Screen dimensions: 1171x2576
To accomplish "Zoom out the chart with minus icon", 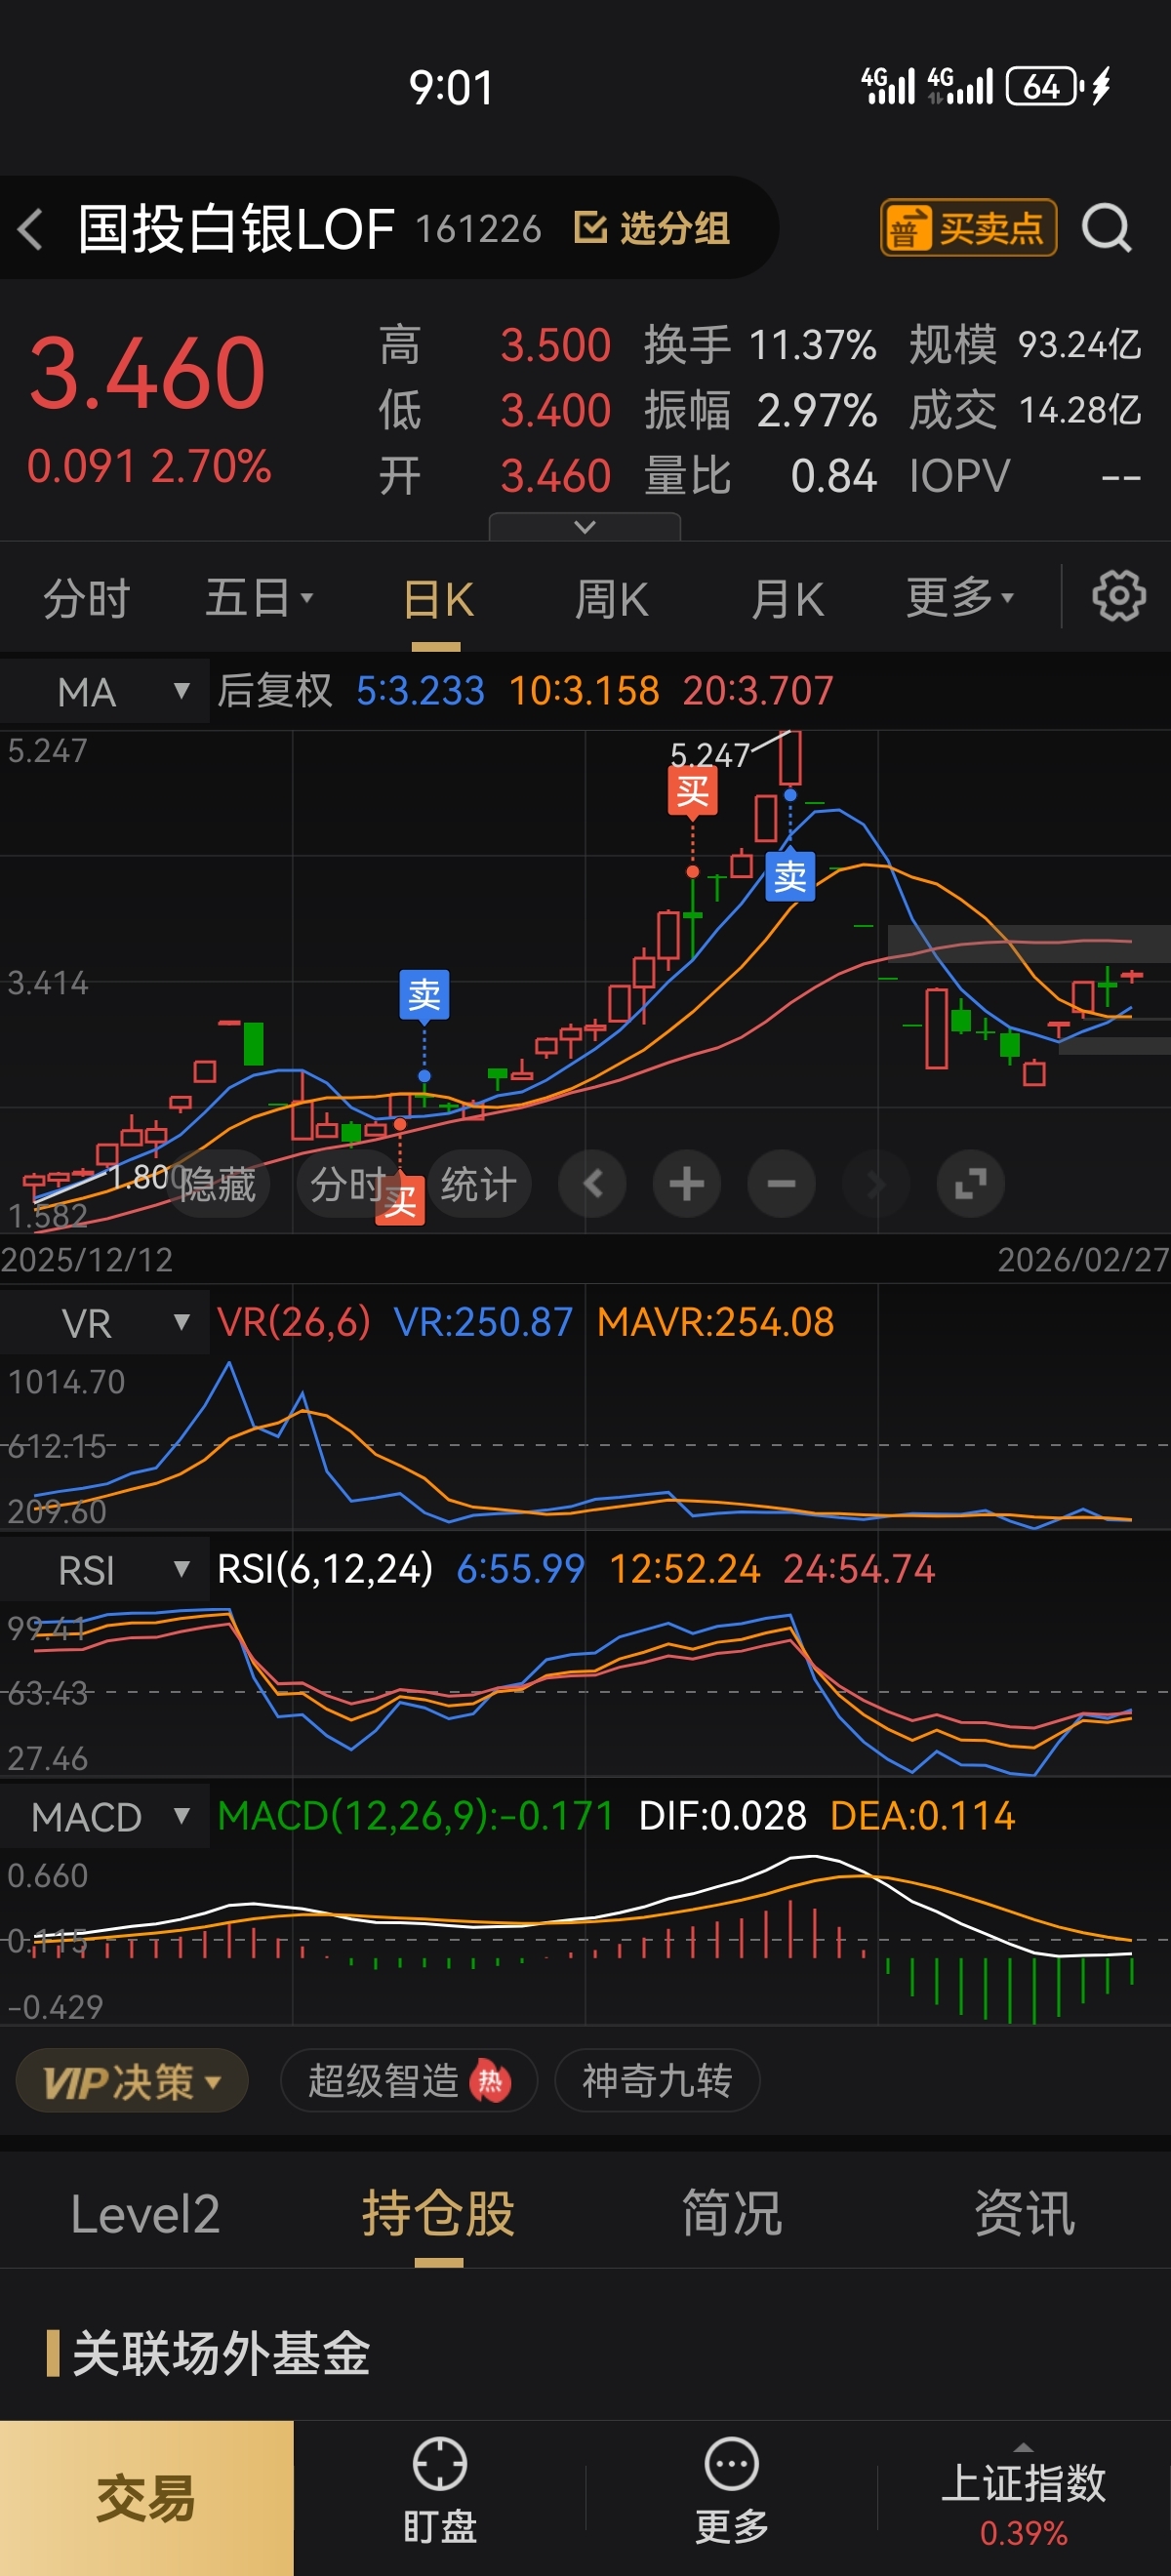I will pos(781,1184).
